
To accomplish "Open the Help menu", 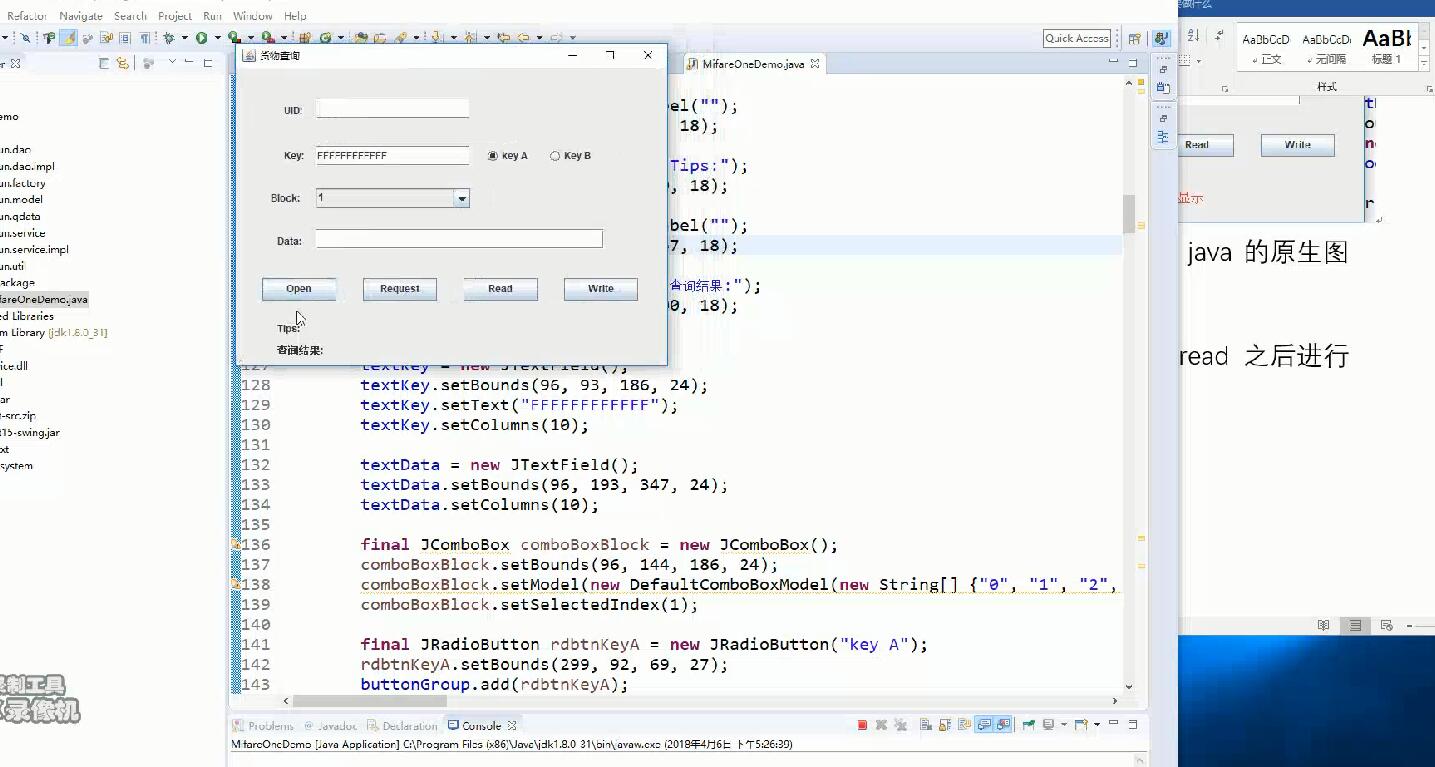I will 295,16.
